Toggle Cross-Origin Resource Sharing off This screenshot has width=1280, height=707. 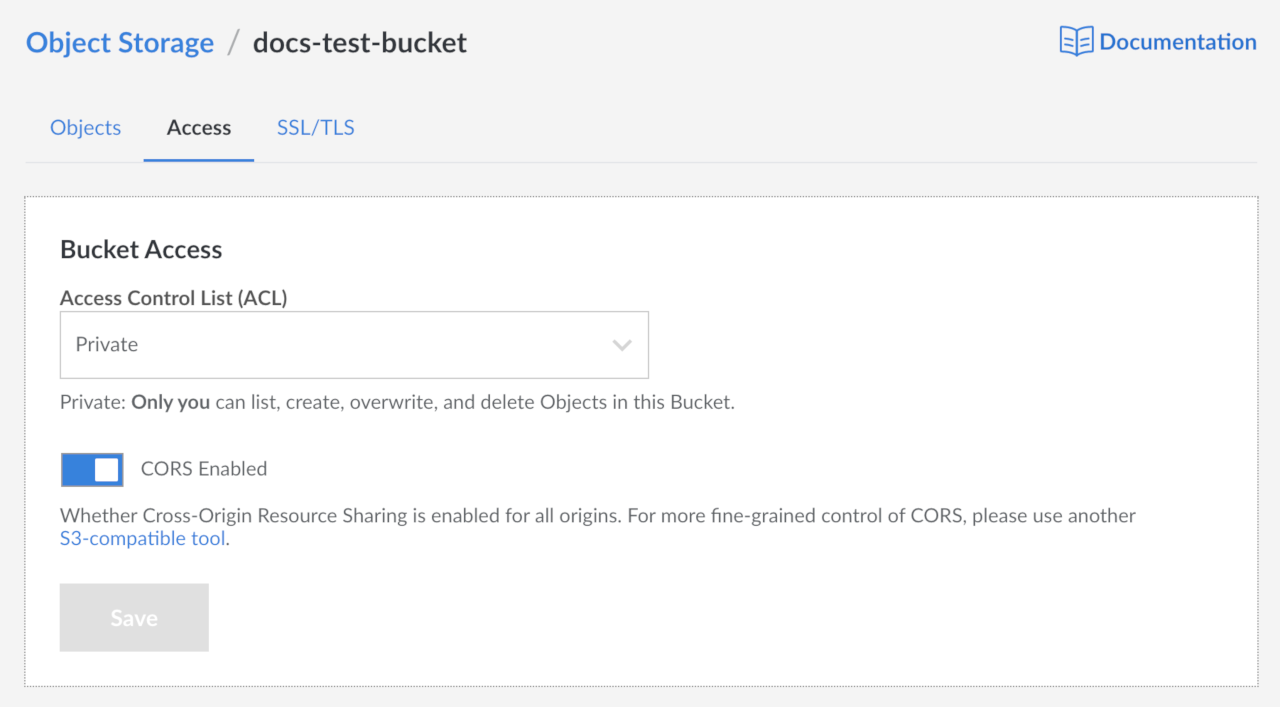91,469
